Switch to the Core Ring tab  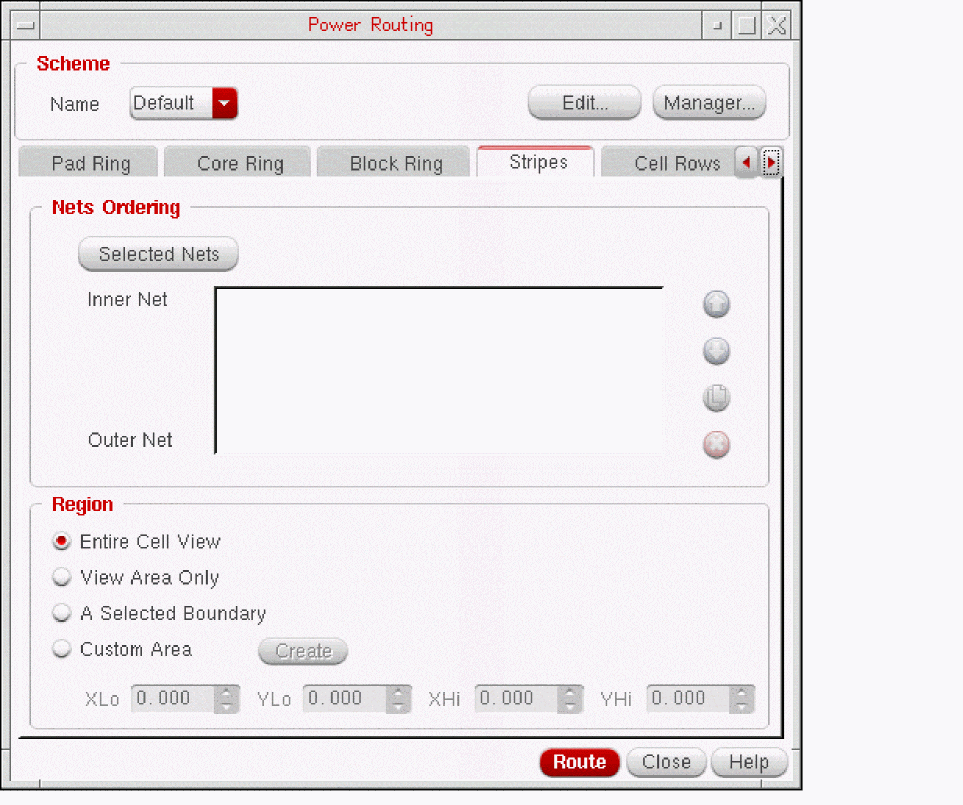pyautogui.click(x=240, y=164)
